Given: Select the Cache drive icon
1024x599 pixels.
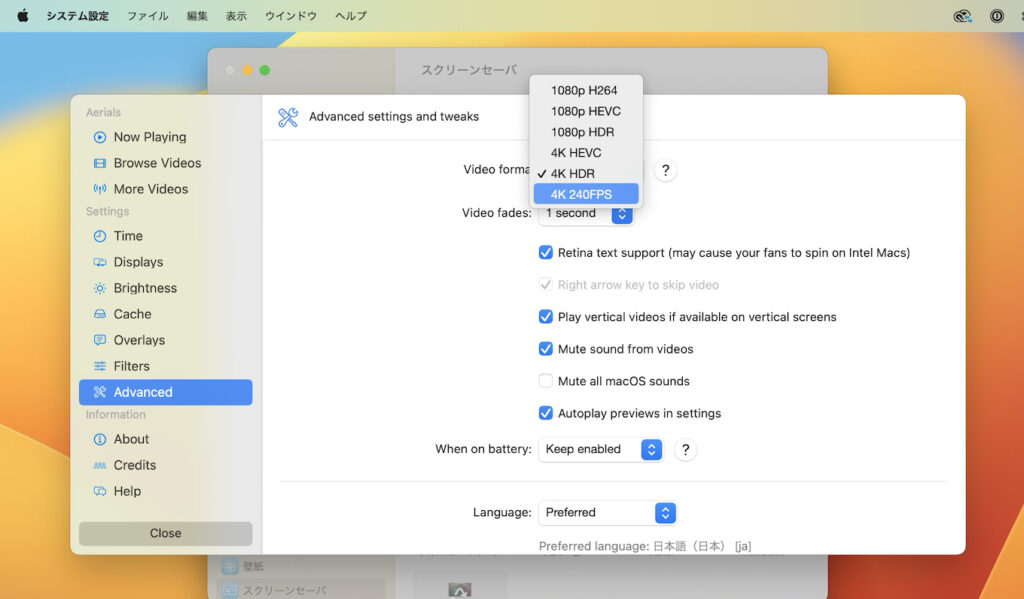Looking at the screenshot, I should click(101, 314).
